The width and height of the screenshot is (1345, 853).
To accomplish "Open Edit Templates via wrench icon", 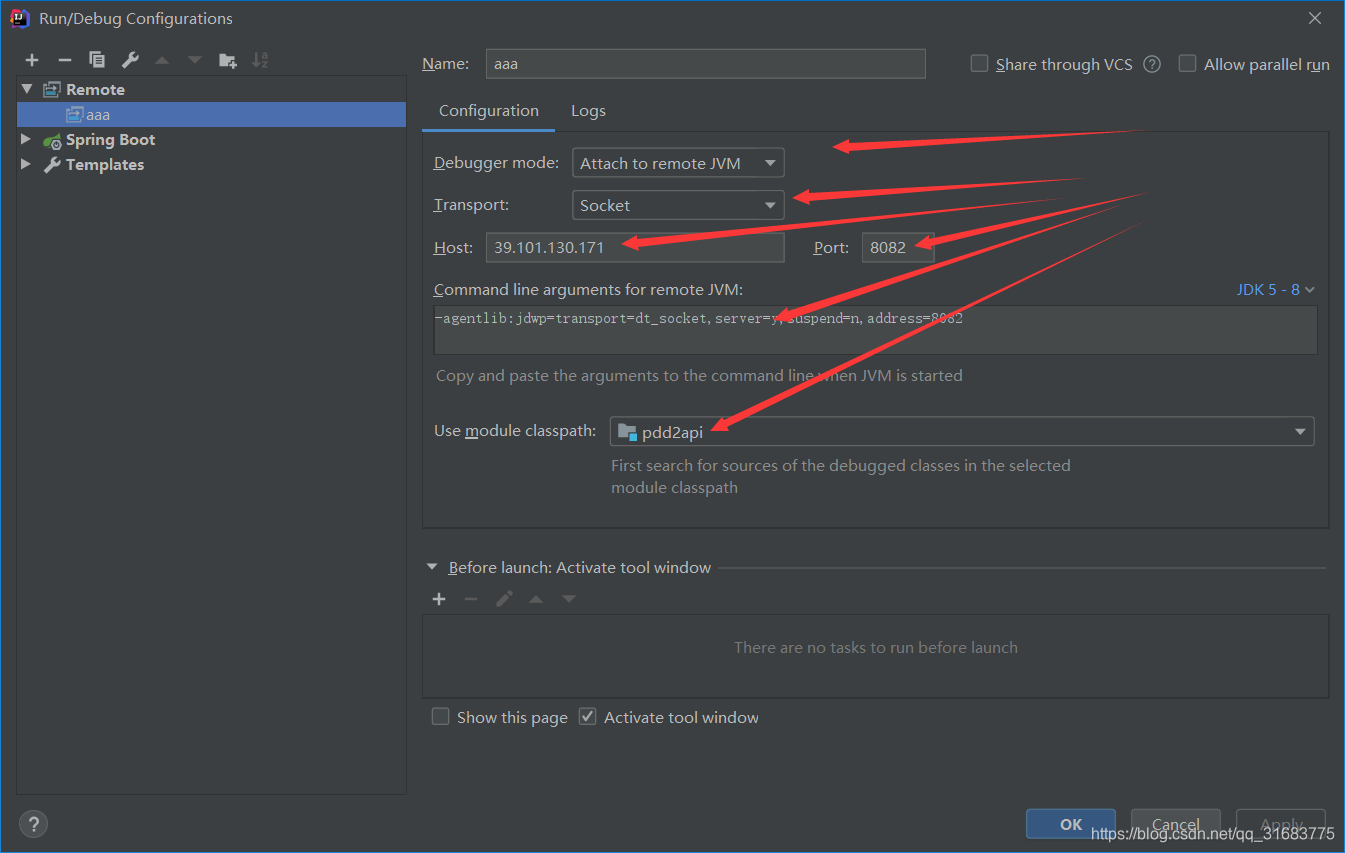I will point(129,60).
